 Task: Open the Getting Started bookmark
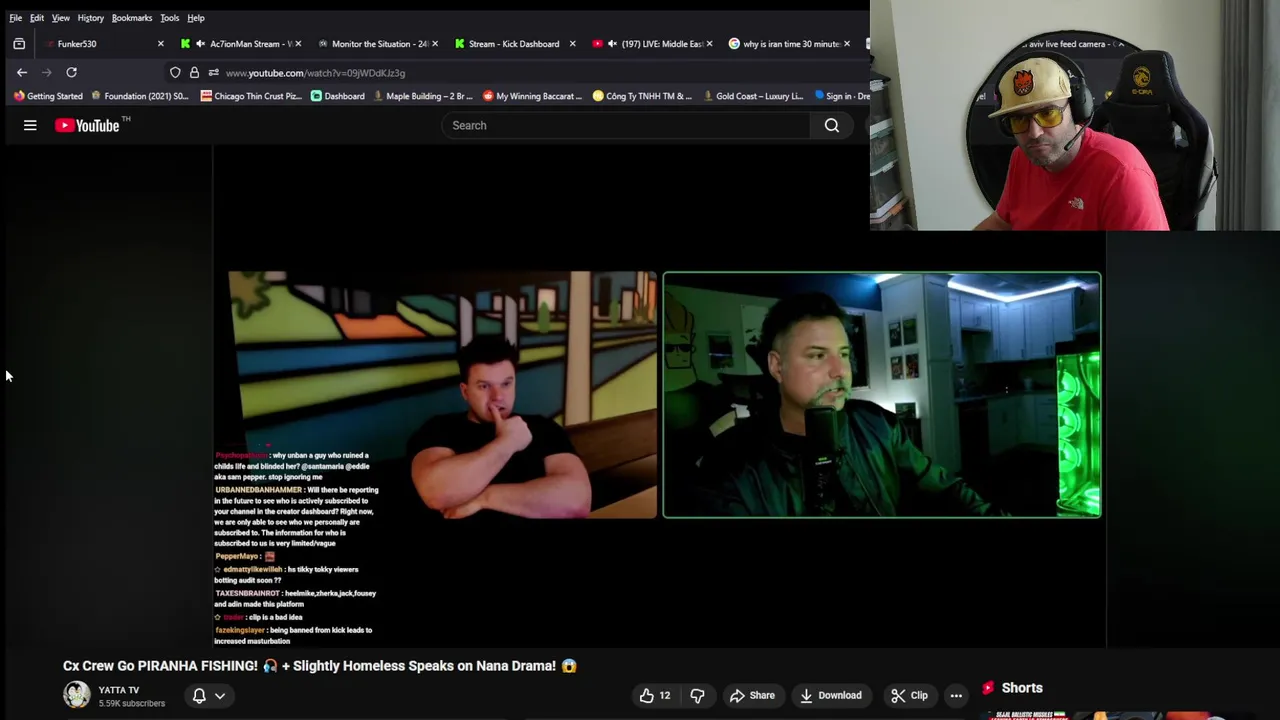48,96
